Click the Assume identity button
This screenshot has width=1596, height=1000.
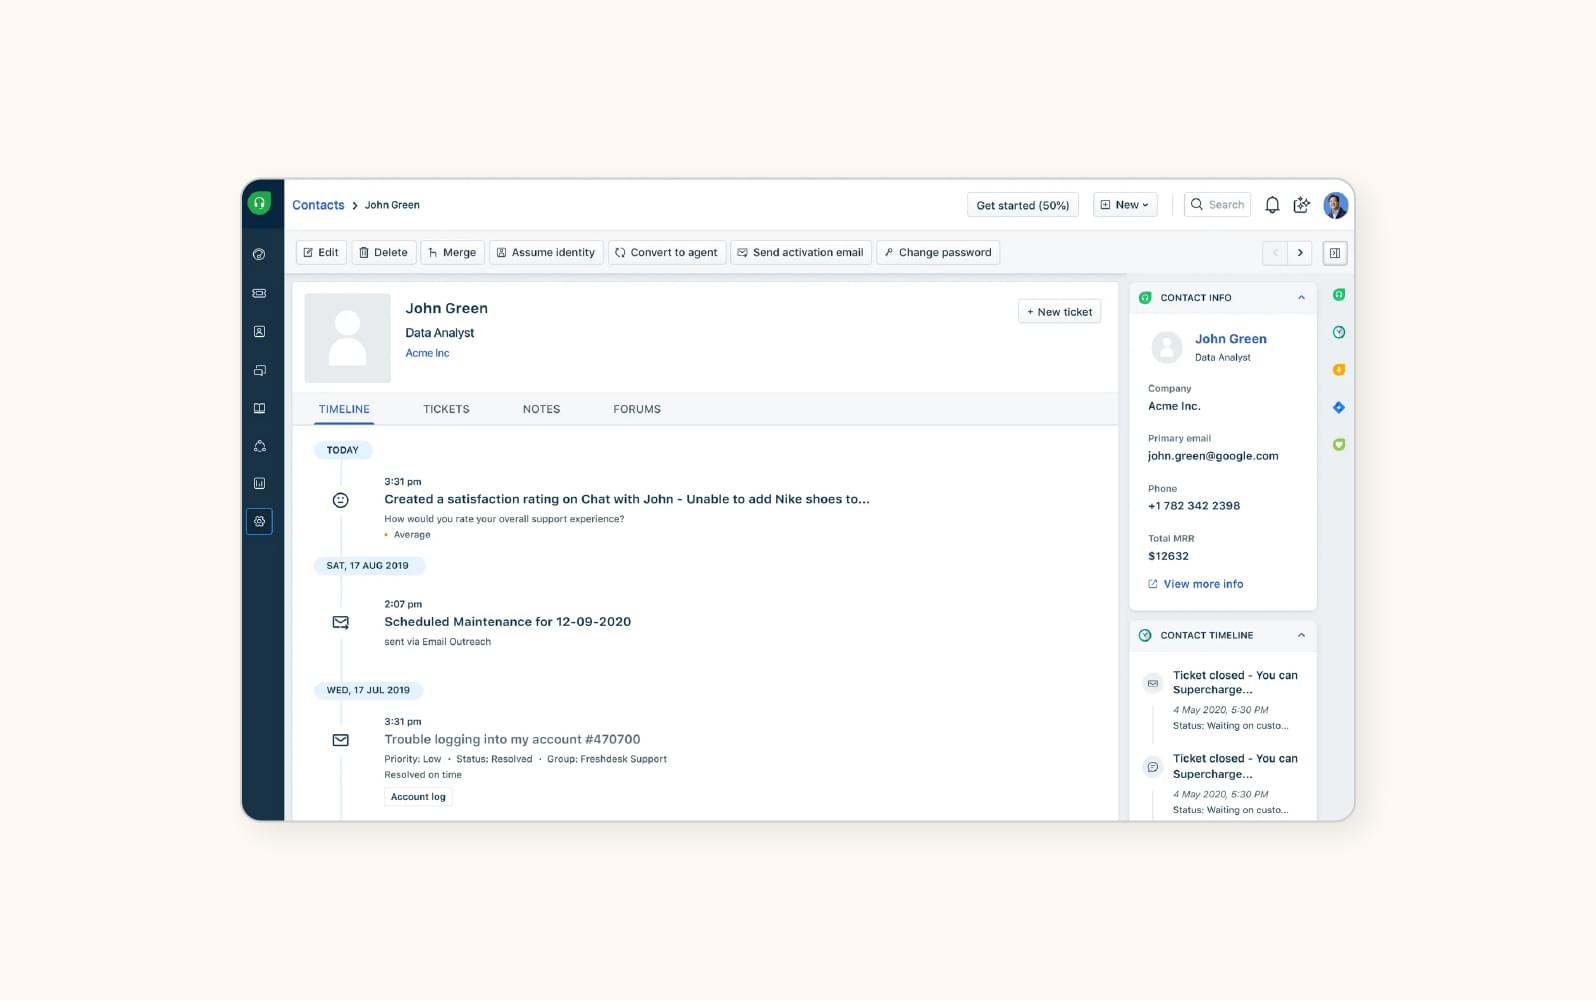(546, 252)
